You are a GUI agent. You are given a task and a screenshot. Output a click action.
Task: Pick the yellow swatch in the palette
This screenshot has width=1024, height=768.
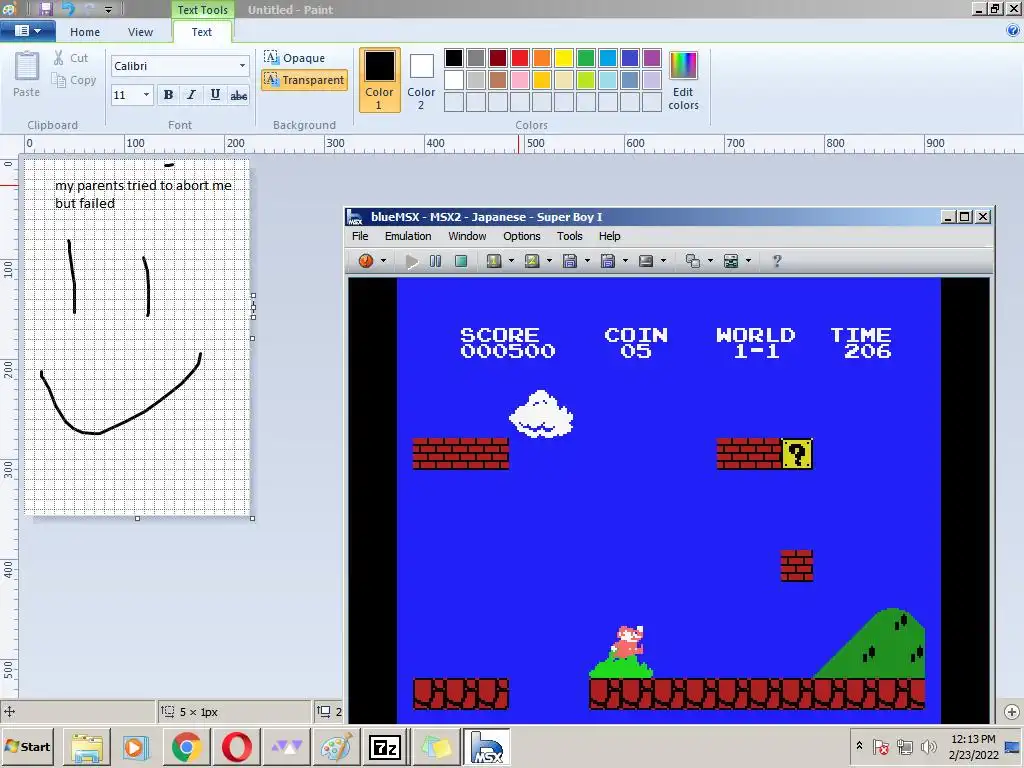[x=564, y=58]
